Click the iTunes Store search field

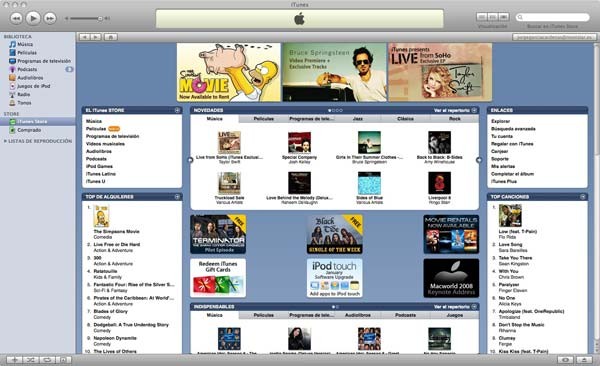(553, 17)
